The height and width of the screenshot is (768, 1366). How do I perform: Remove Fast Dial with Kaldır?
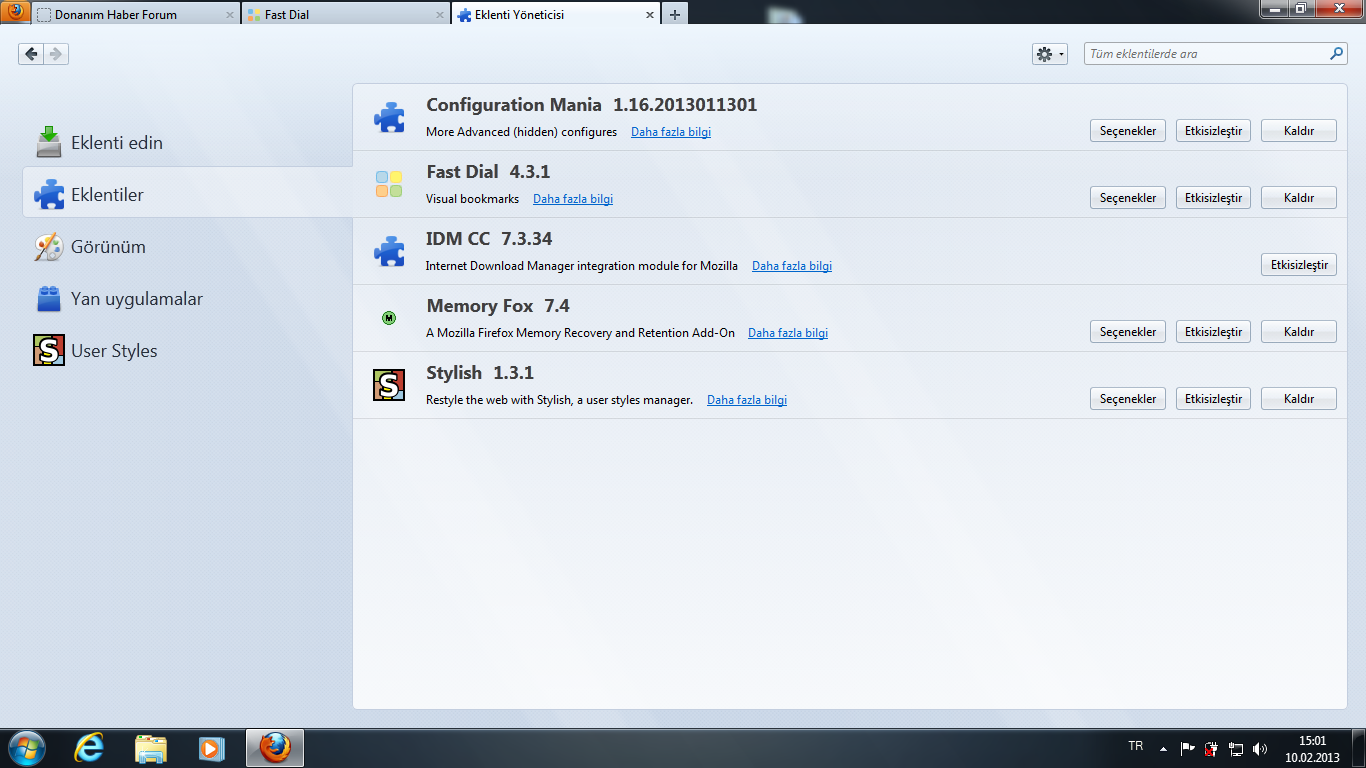[x=1299, y=198]
